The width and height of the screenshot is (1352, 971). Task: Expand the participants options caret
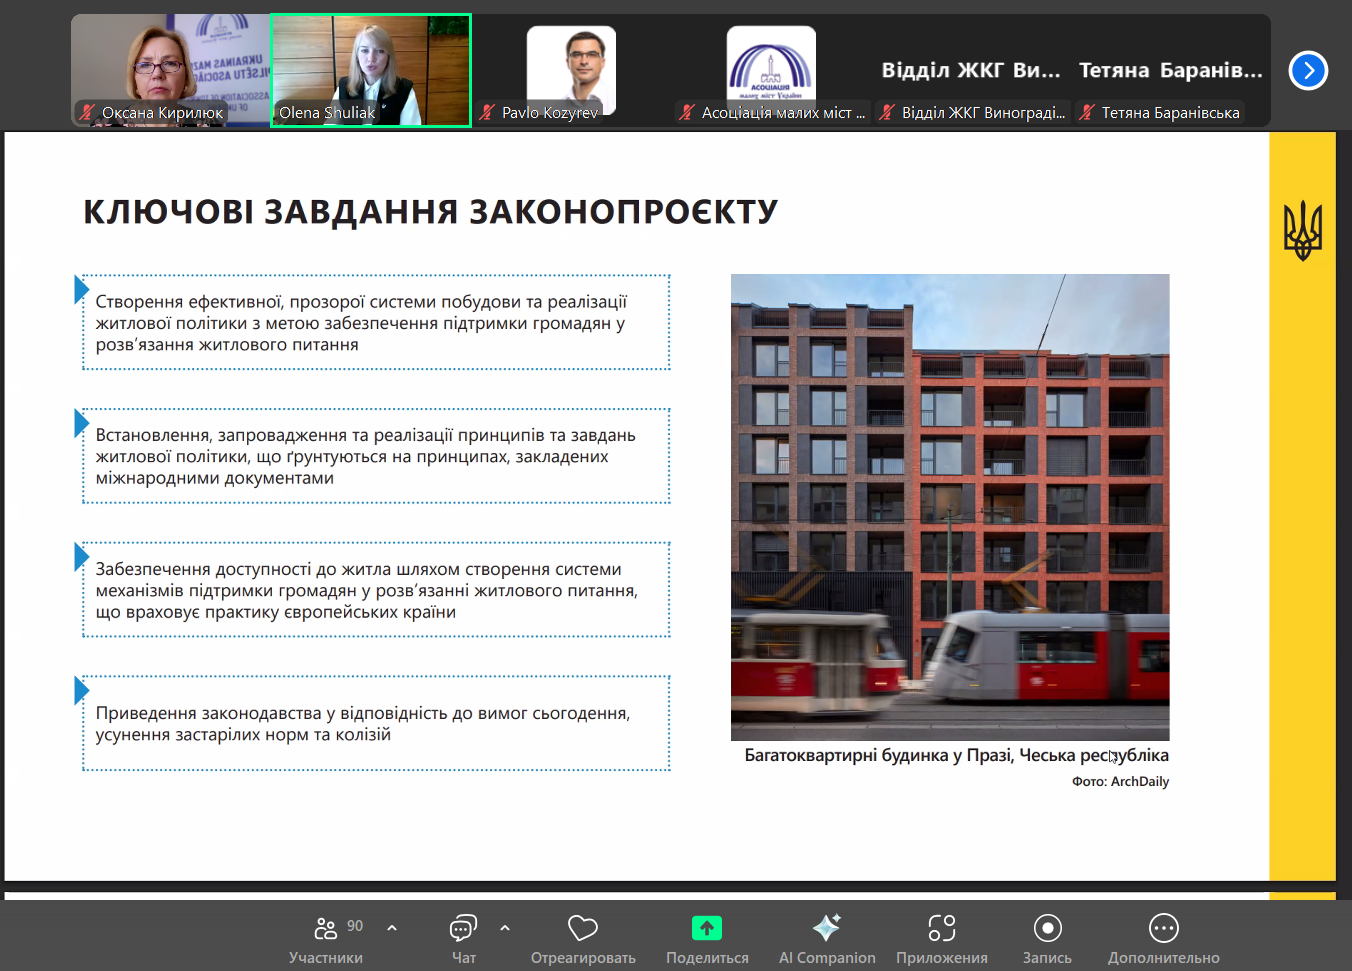pyautogui.click(x=392, y=928)
